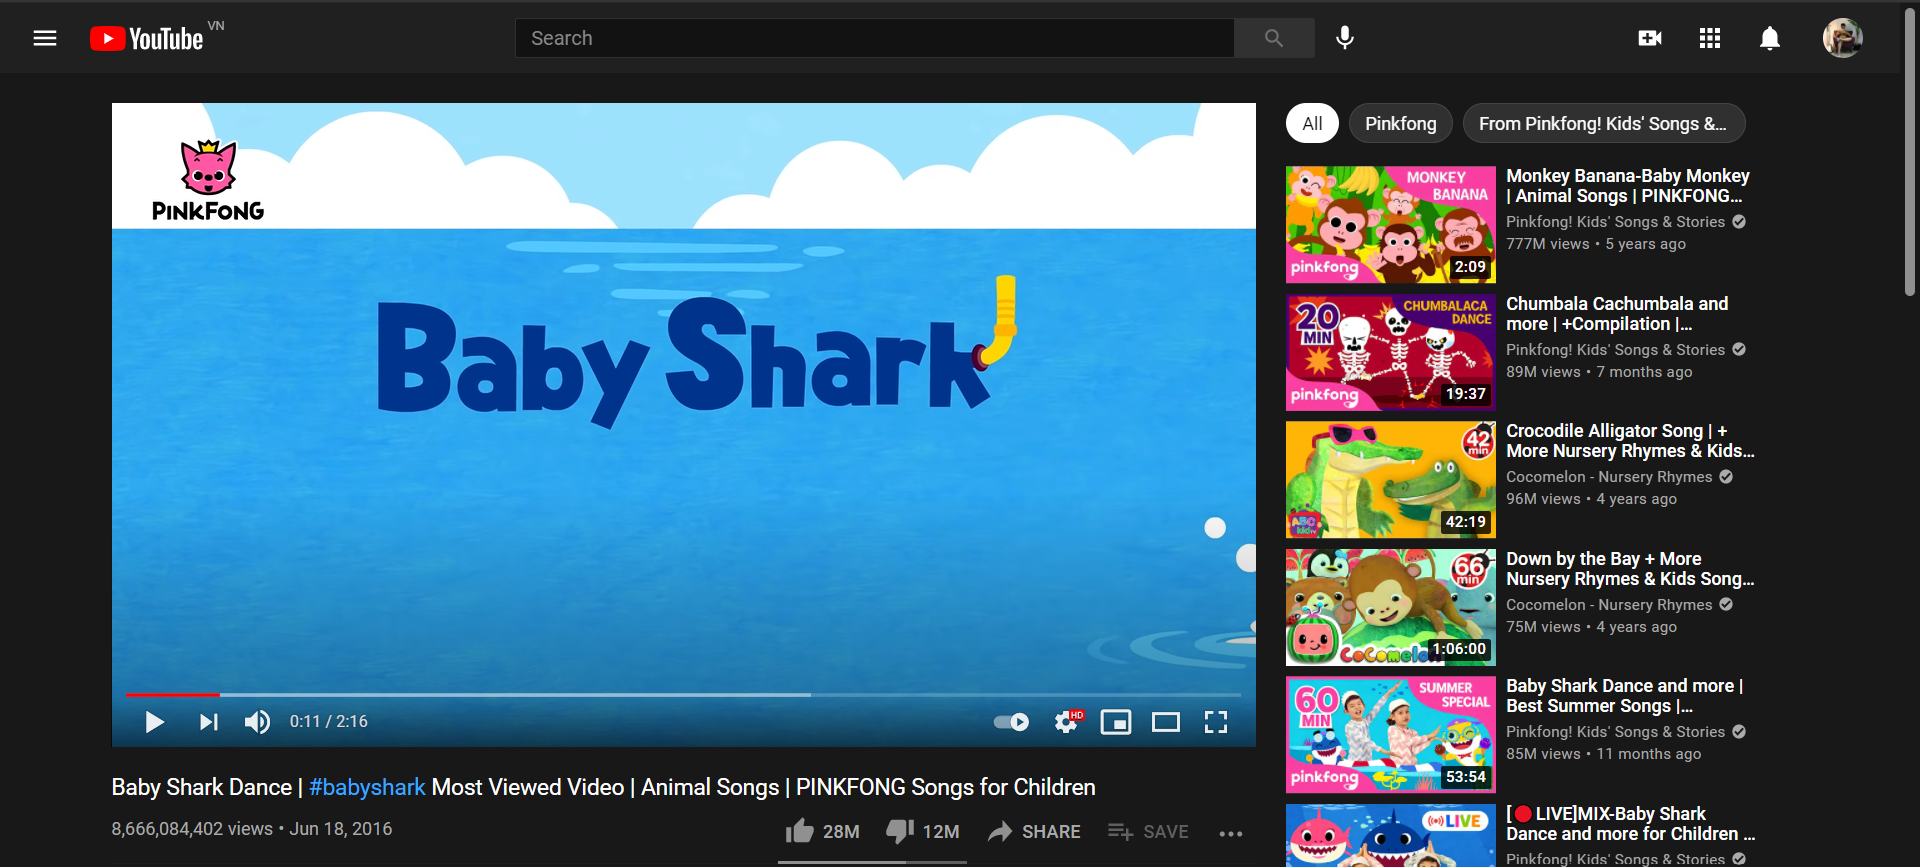Toggle the autoplay switch

(x=1011, y=722)
